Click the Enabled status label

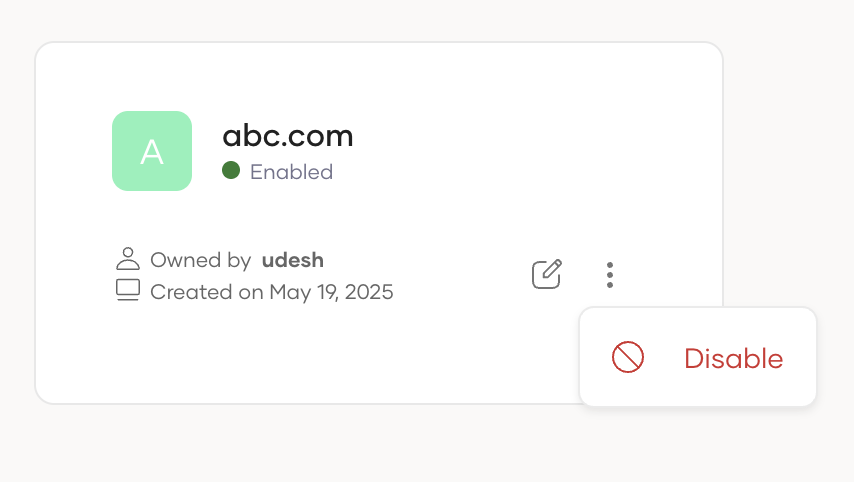[x=291, y=172]
